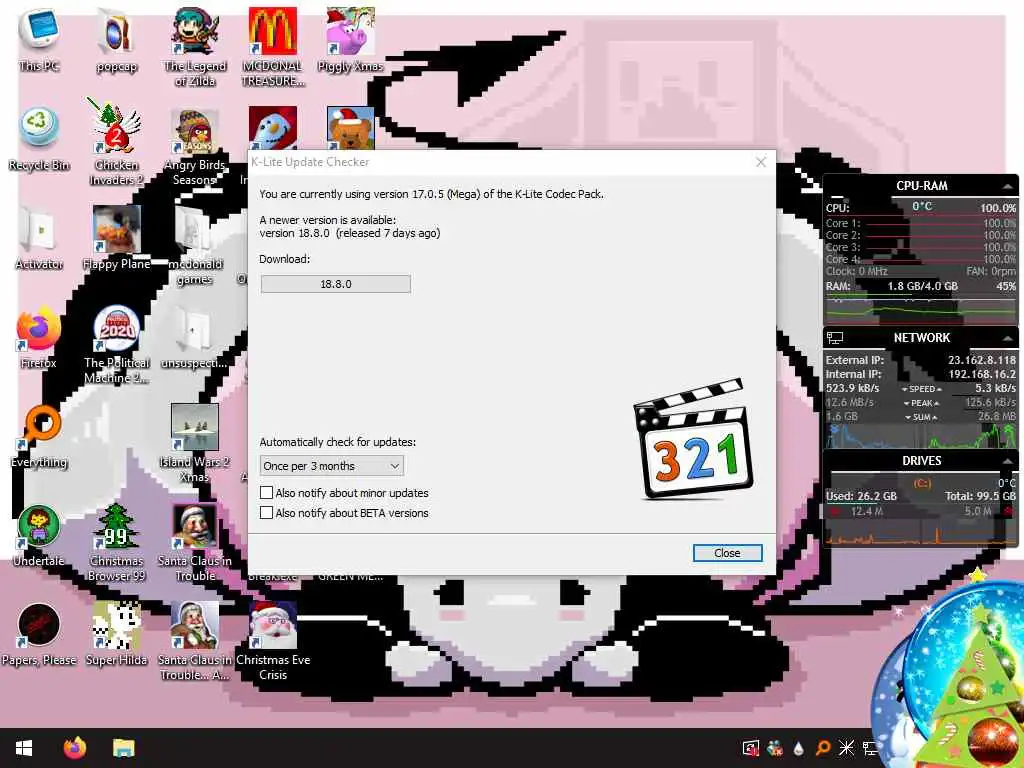Click the colorful people tray icon
Viewport: 1024px width, 768px height.
point(775,748)
